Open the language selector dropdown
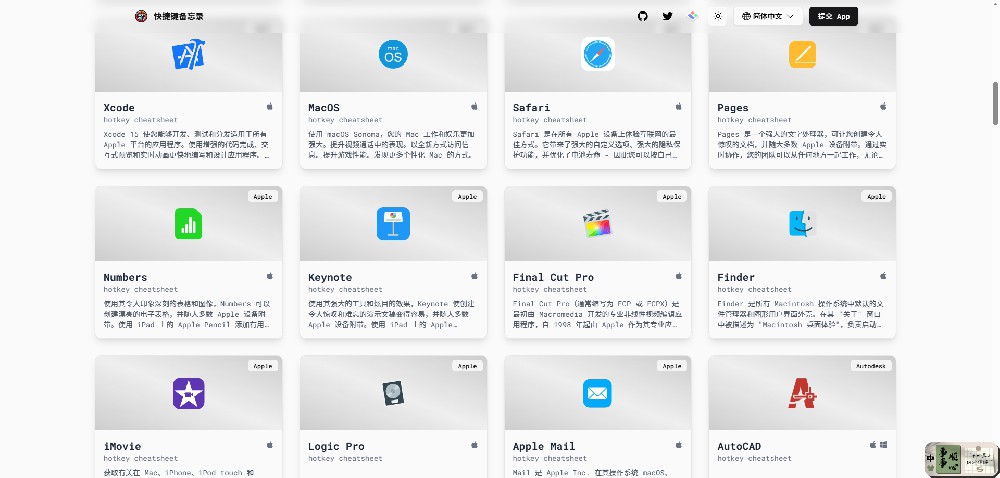 pos(768,16)
